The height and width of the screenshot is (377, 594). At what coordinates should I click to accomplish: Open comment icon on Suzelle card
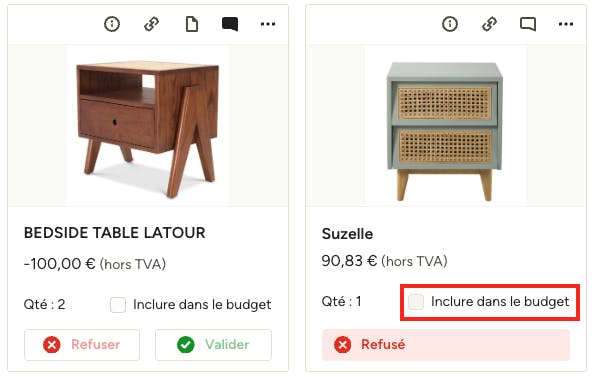[528, 24]
